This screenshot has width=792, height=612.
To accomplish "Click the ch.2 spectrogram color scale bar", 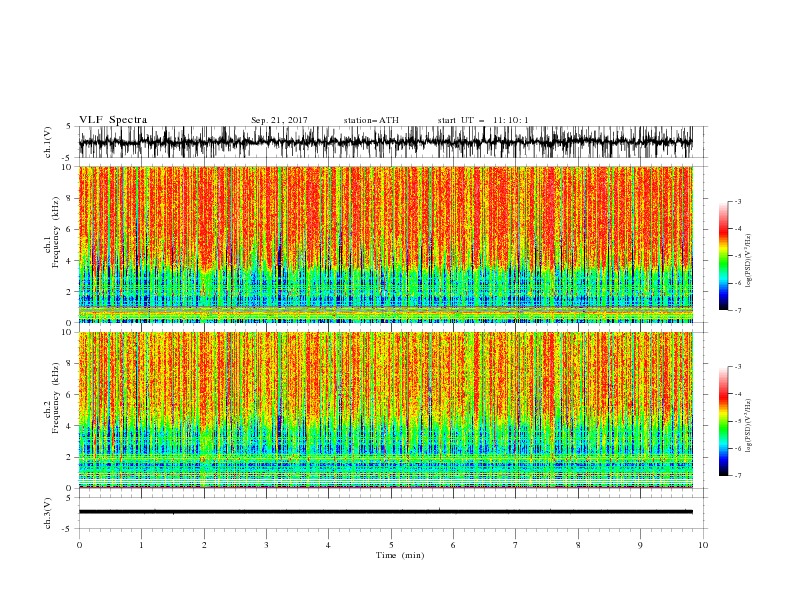I will (x=723, y=421).
